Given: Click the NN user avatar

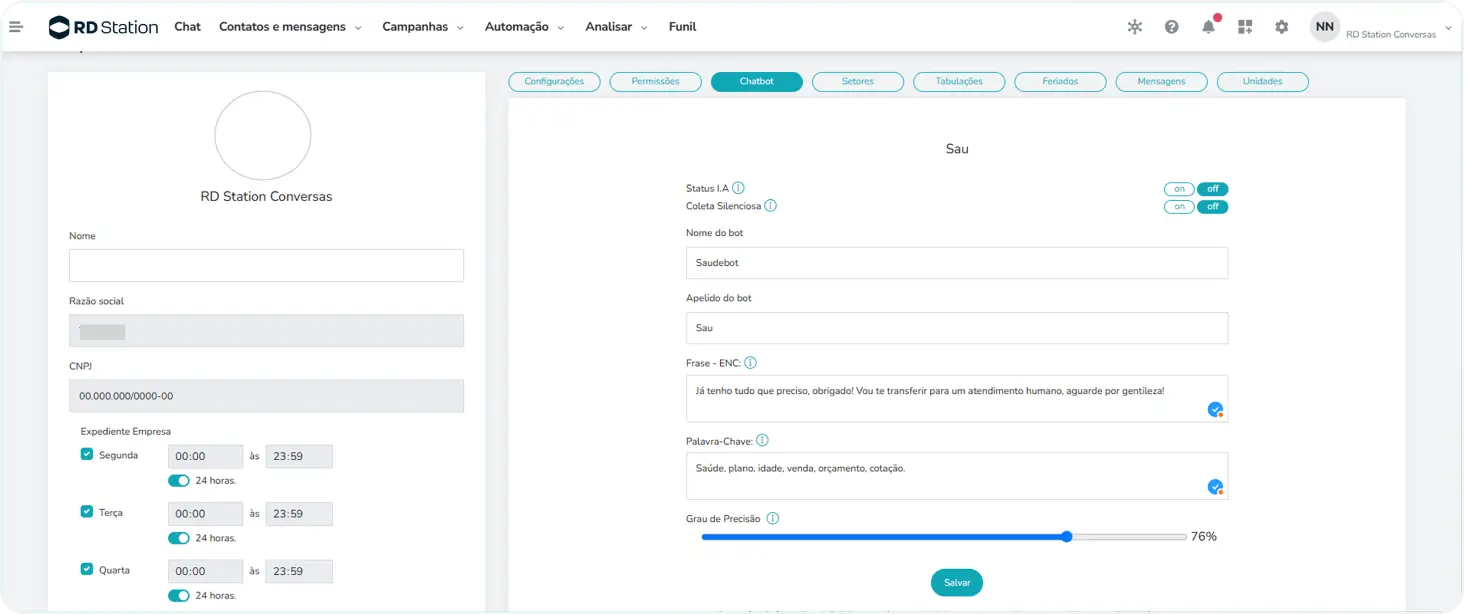Looking at the screenshot, I should [1325, 27].
